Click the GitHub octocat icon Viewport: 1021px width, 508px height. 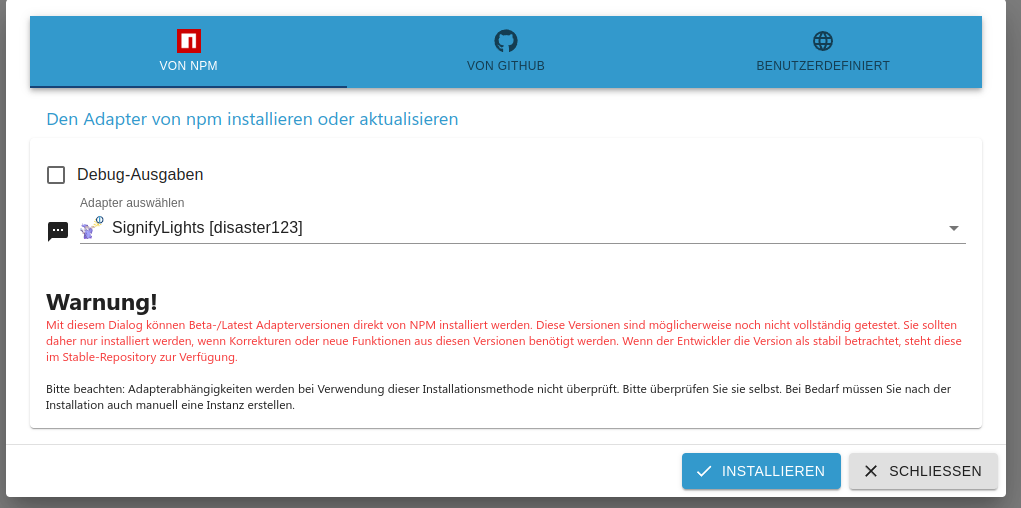click(506, 41)
